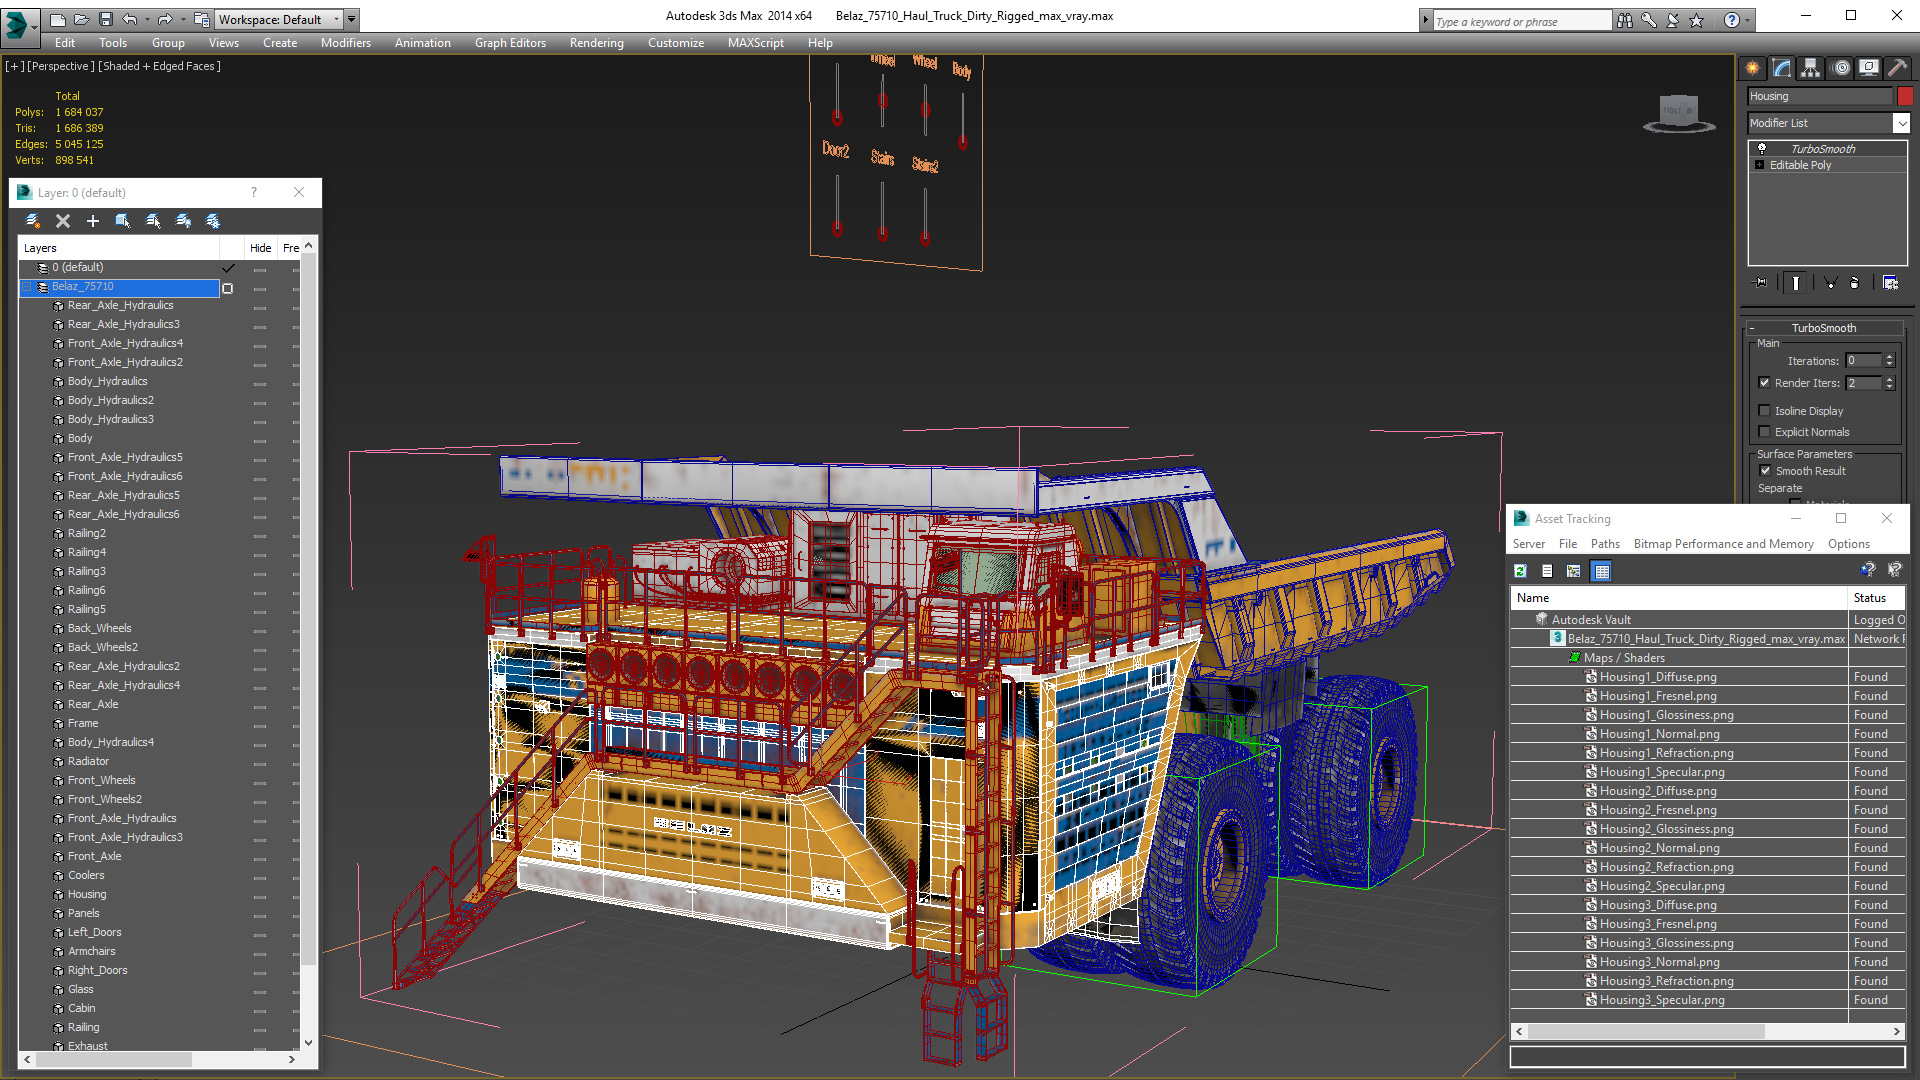The width and height of the screenshot is (1920, 1080).
Task: Set 0 (default) layer as current via checkmark
Action: pos(228,268)
